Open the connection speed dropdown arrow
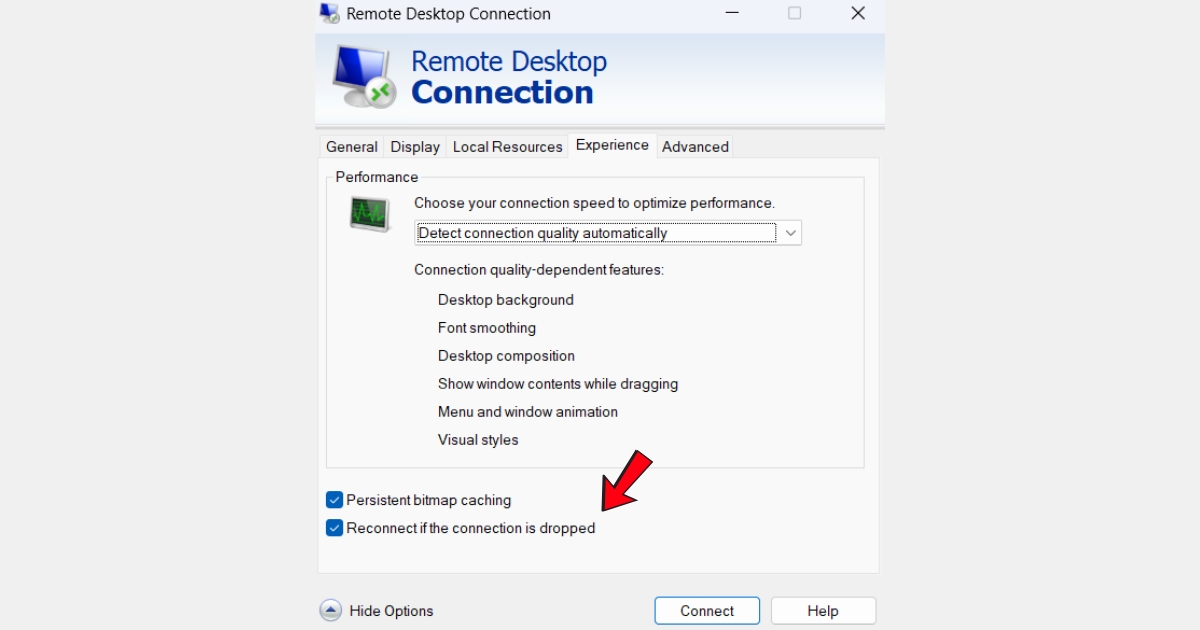The height and width of the screenshot is (630, 1200). [x=789, y=232]
